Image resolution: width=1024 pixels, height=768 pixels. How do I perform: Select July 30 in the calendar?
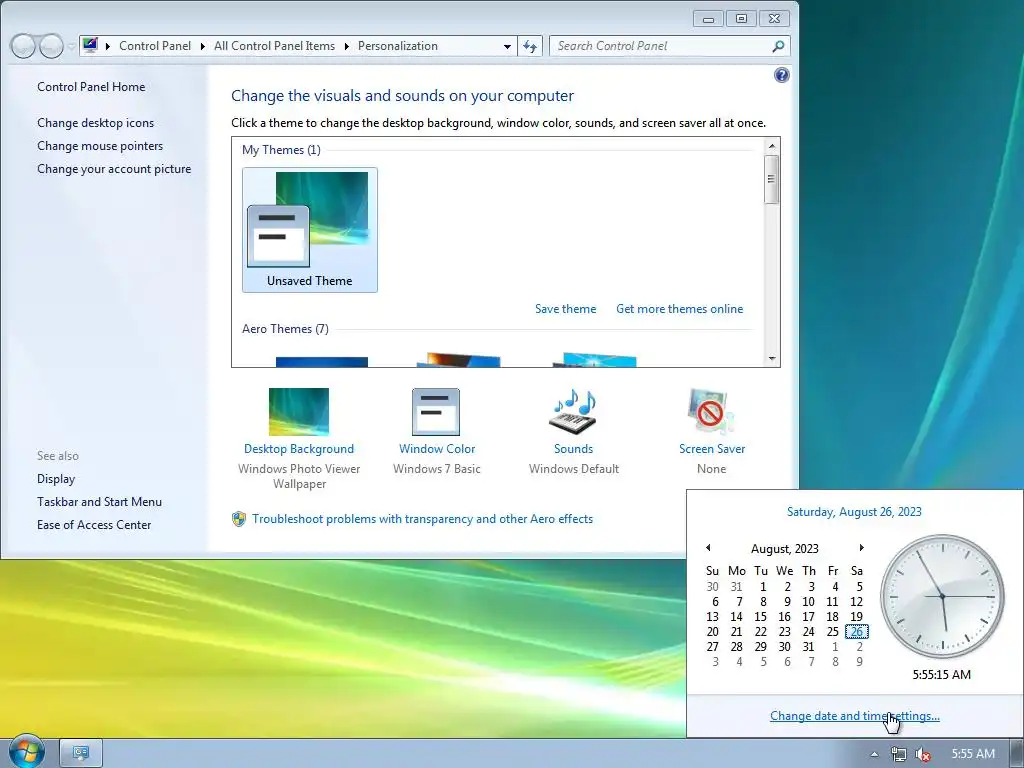[x=712, y=586]
